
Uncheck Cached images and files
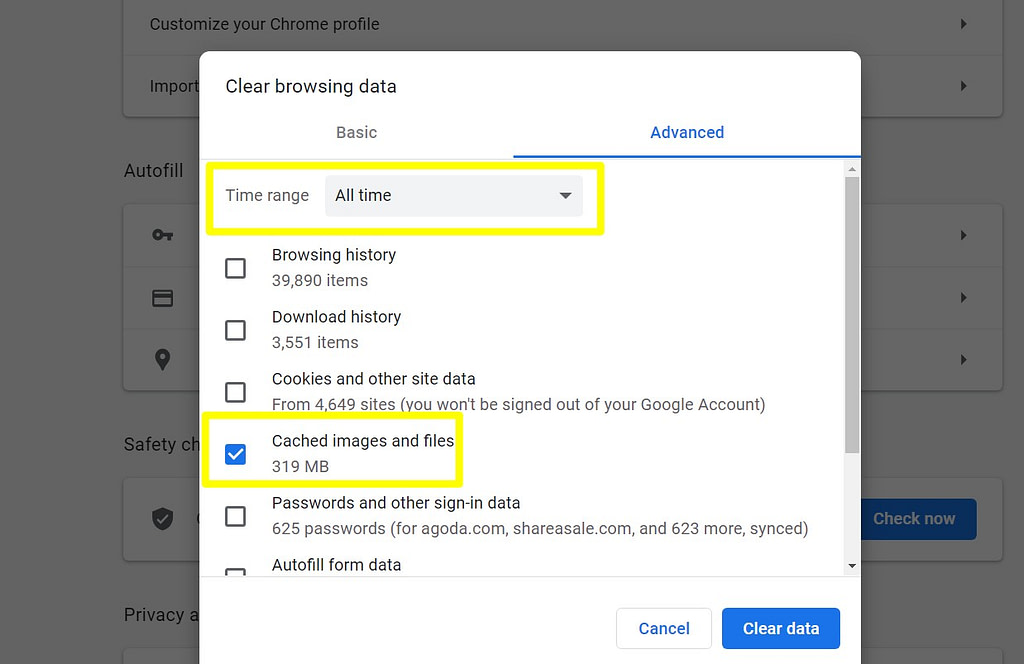pyautogui.click(x=235, y=454)
